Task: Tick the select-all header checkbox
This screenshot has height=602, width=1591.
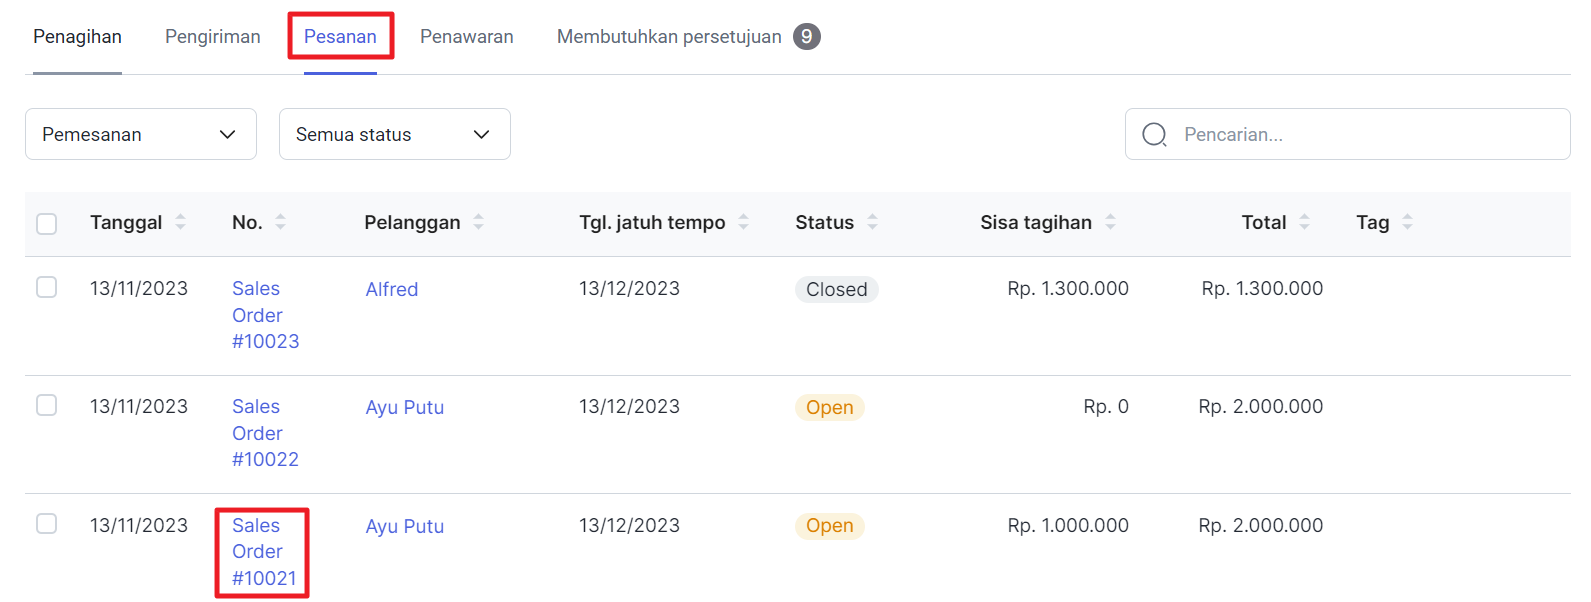Action: coord(47,223)
